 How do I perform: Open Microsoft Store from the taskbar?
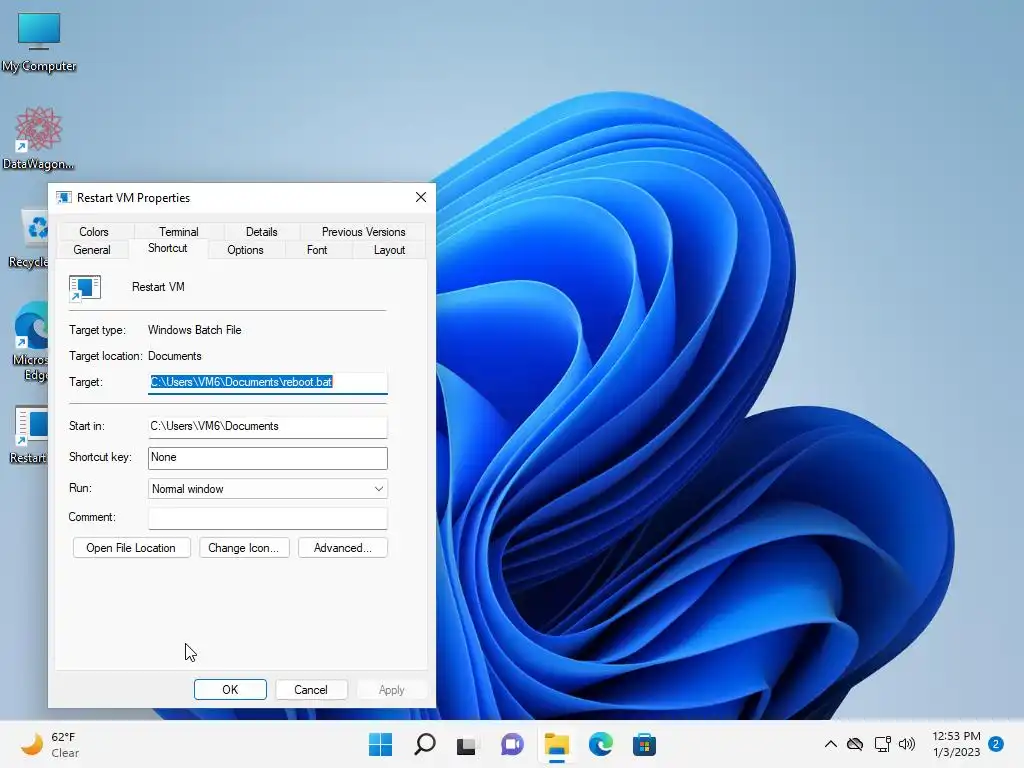tap(644, 744)
